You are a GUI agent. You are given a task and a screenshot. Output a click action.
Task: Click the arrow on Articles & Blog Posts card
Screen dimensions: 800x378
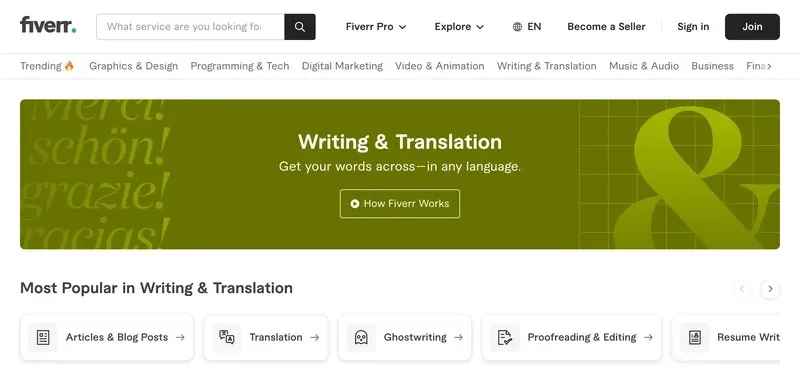pyautogui.click(x=180, y=337)
